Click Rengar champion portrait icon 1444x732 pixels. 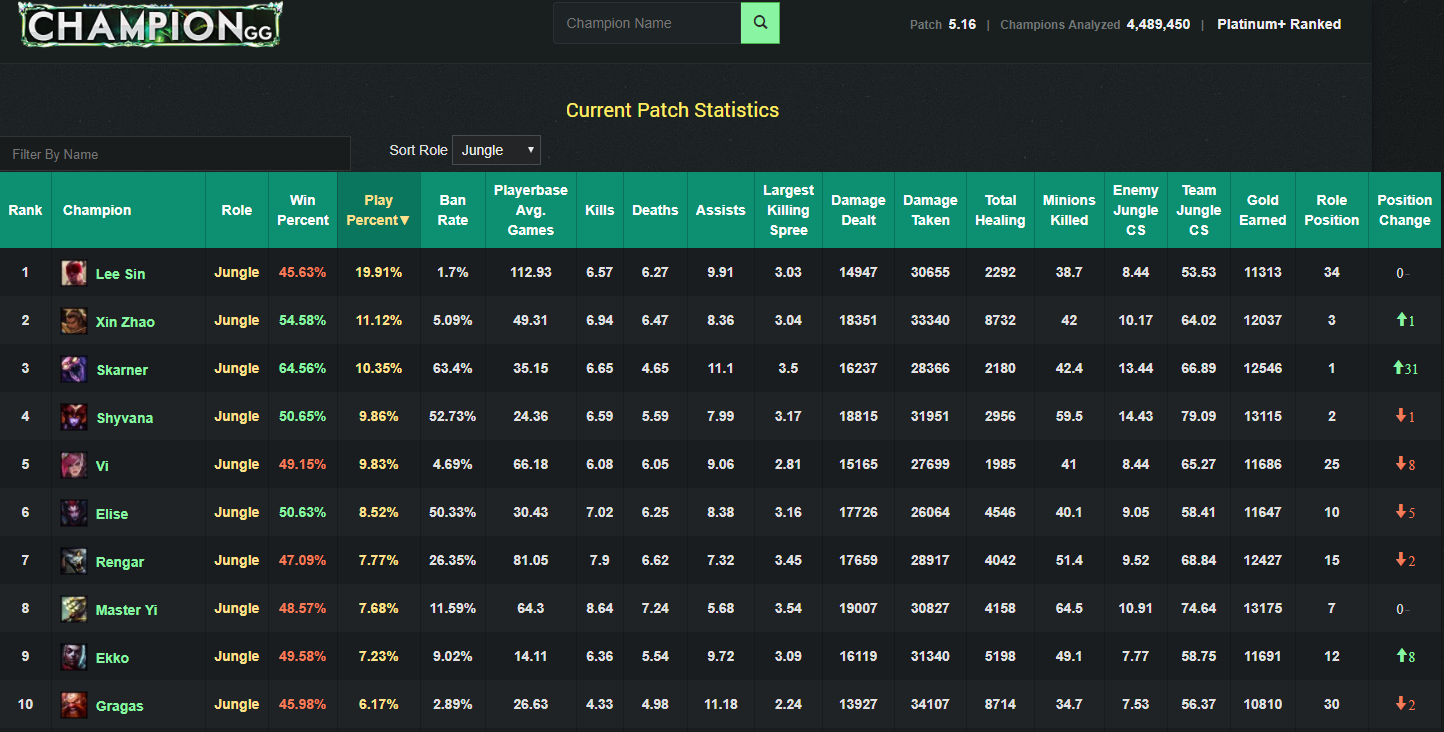point(74,561)
